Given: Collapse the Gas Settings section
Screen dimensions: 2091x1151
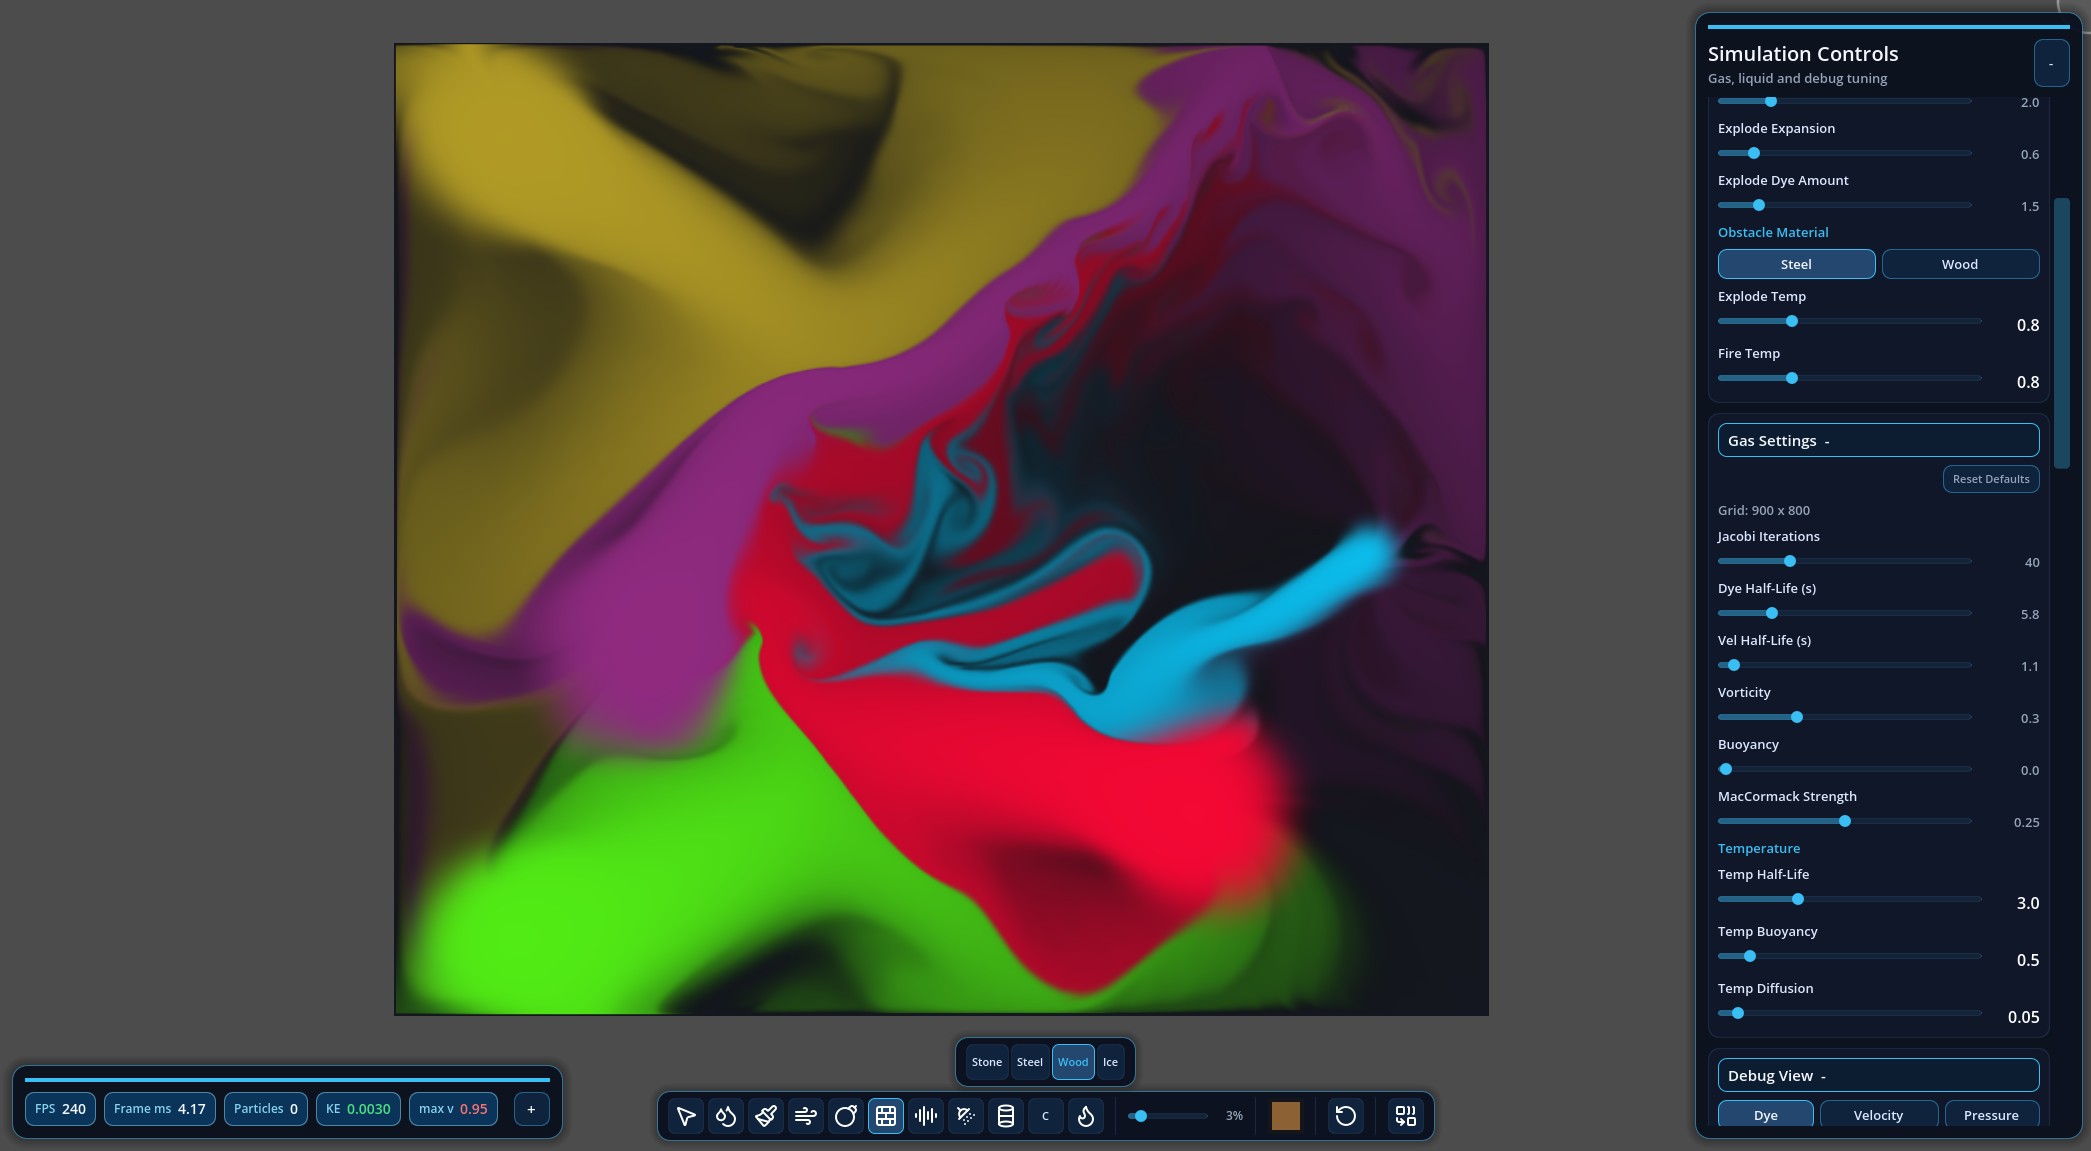Looking at the screenshot, I should [1878, 441].
